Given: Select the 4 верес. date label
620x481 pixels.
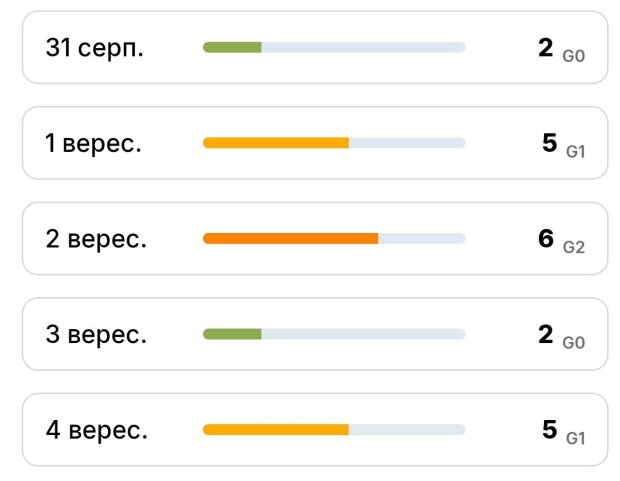Looking at the screenshot, I should tap(96, 430).
